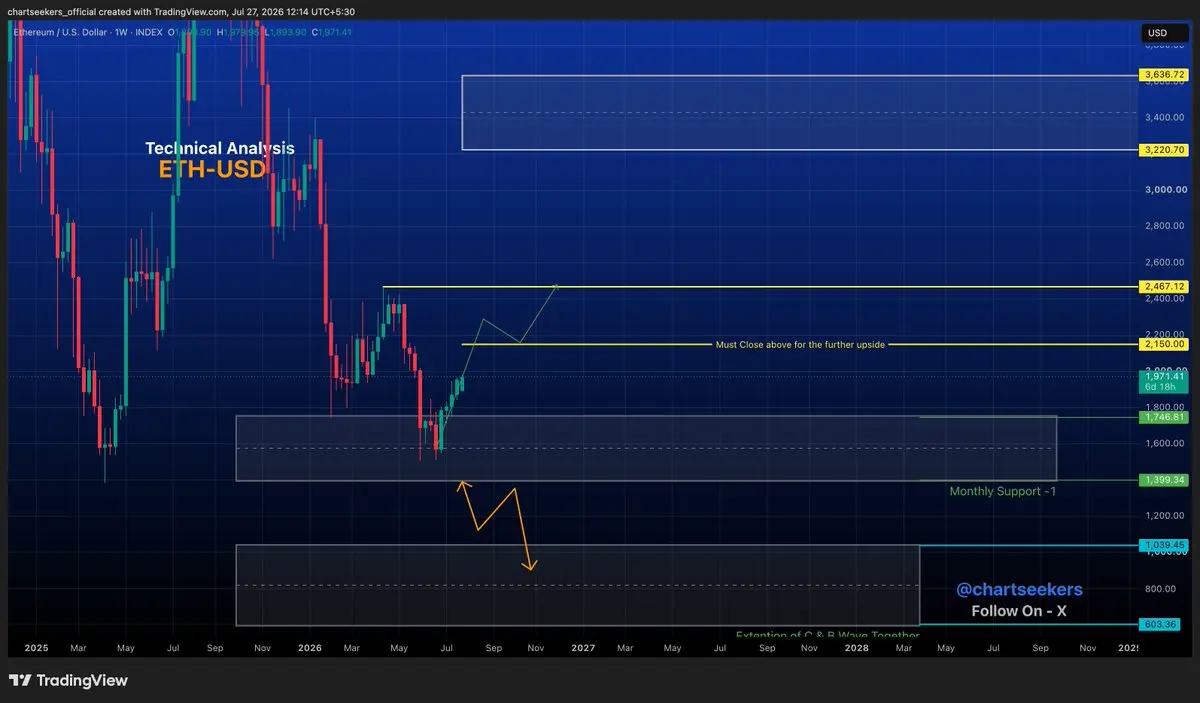1200x703 pixels.
Task: Click the 2026 year on time axis
Action: [x=309, y=648]
